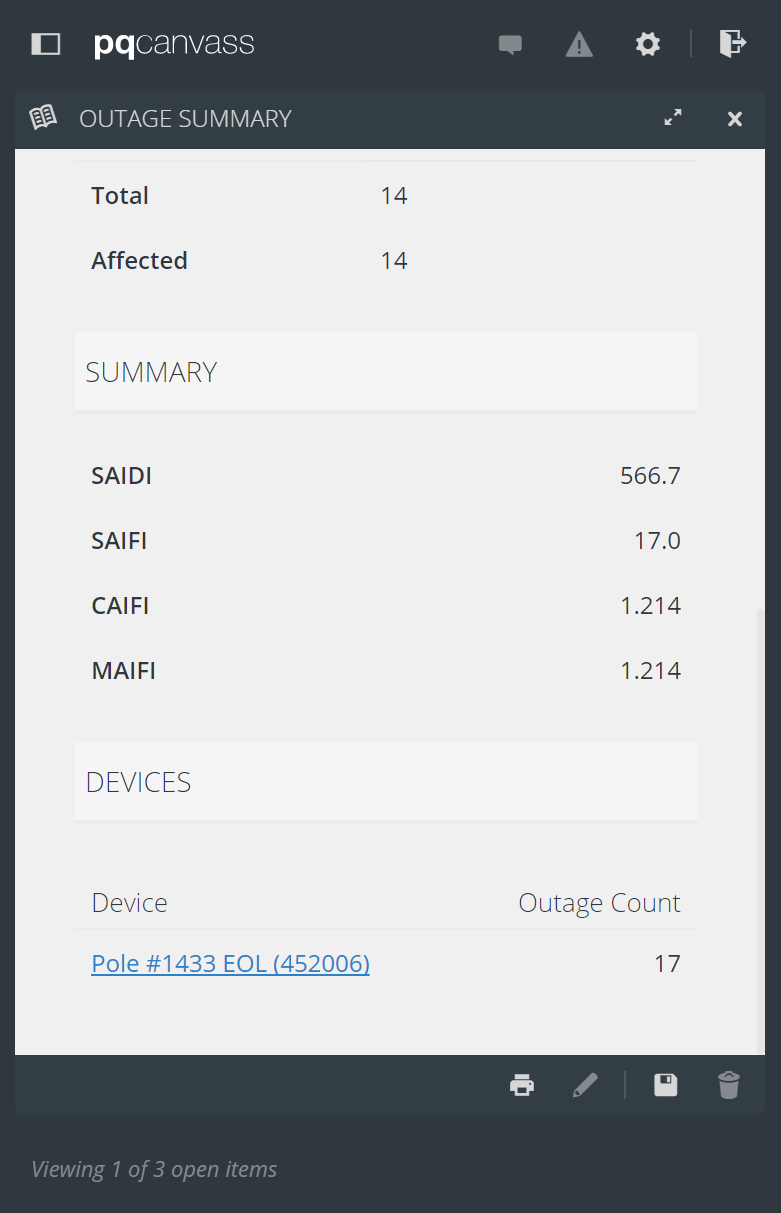The height and width of the screenshot is (1213, 781).
Task: Click the SAIDI value 566.7
Action: [650, 475]
